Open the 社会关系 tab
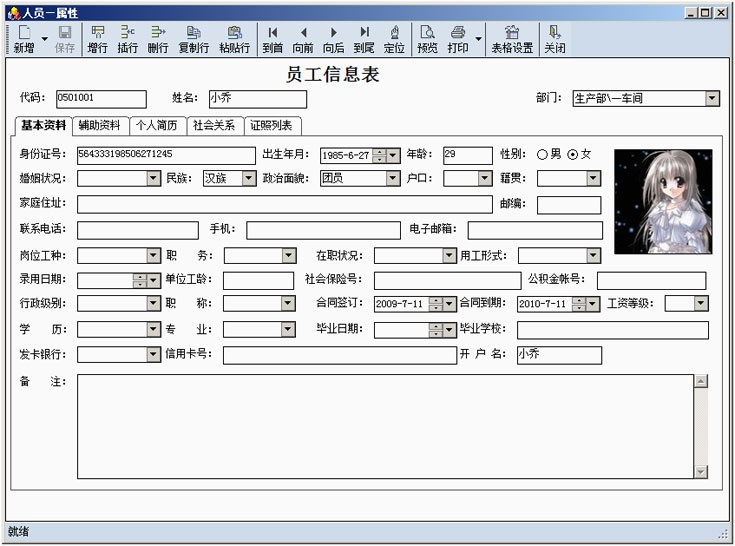The width and height of the screenshot is (735, 546). (214, 126)
